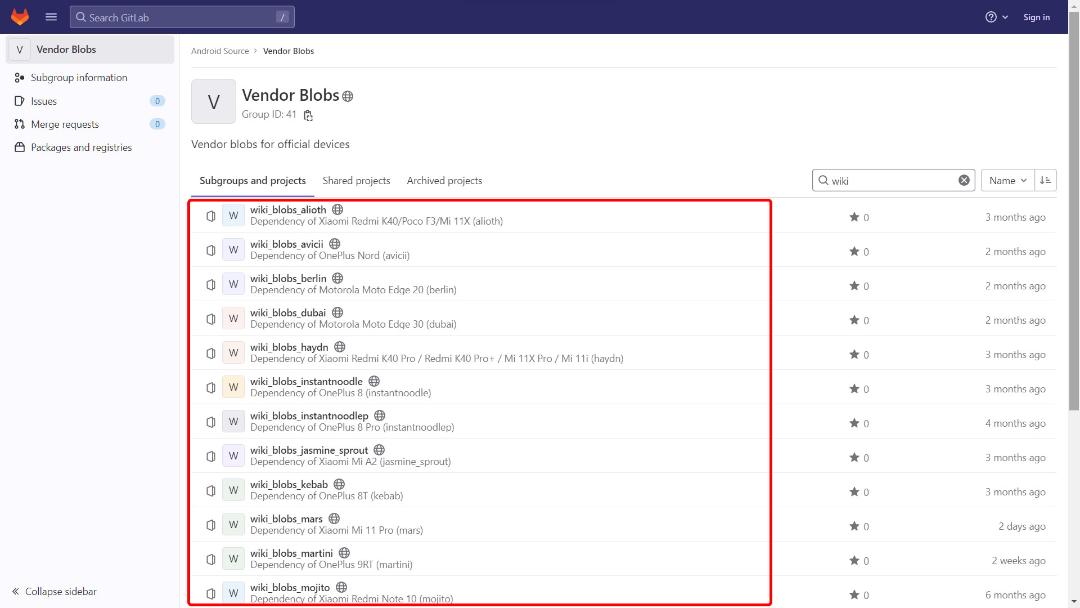Viewport: 1080px width, 608px height.
Task: Open wiki_blobs_jasmine_sprout project
Action: 309,450
